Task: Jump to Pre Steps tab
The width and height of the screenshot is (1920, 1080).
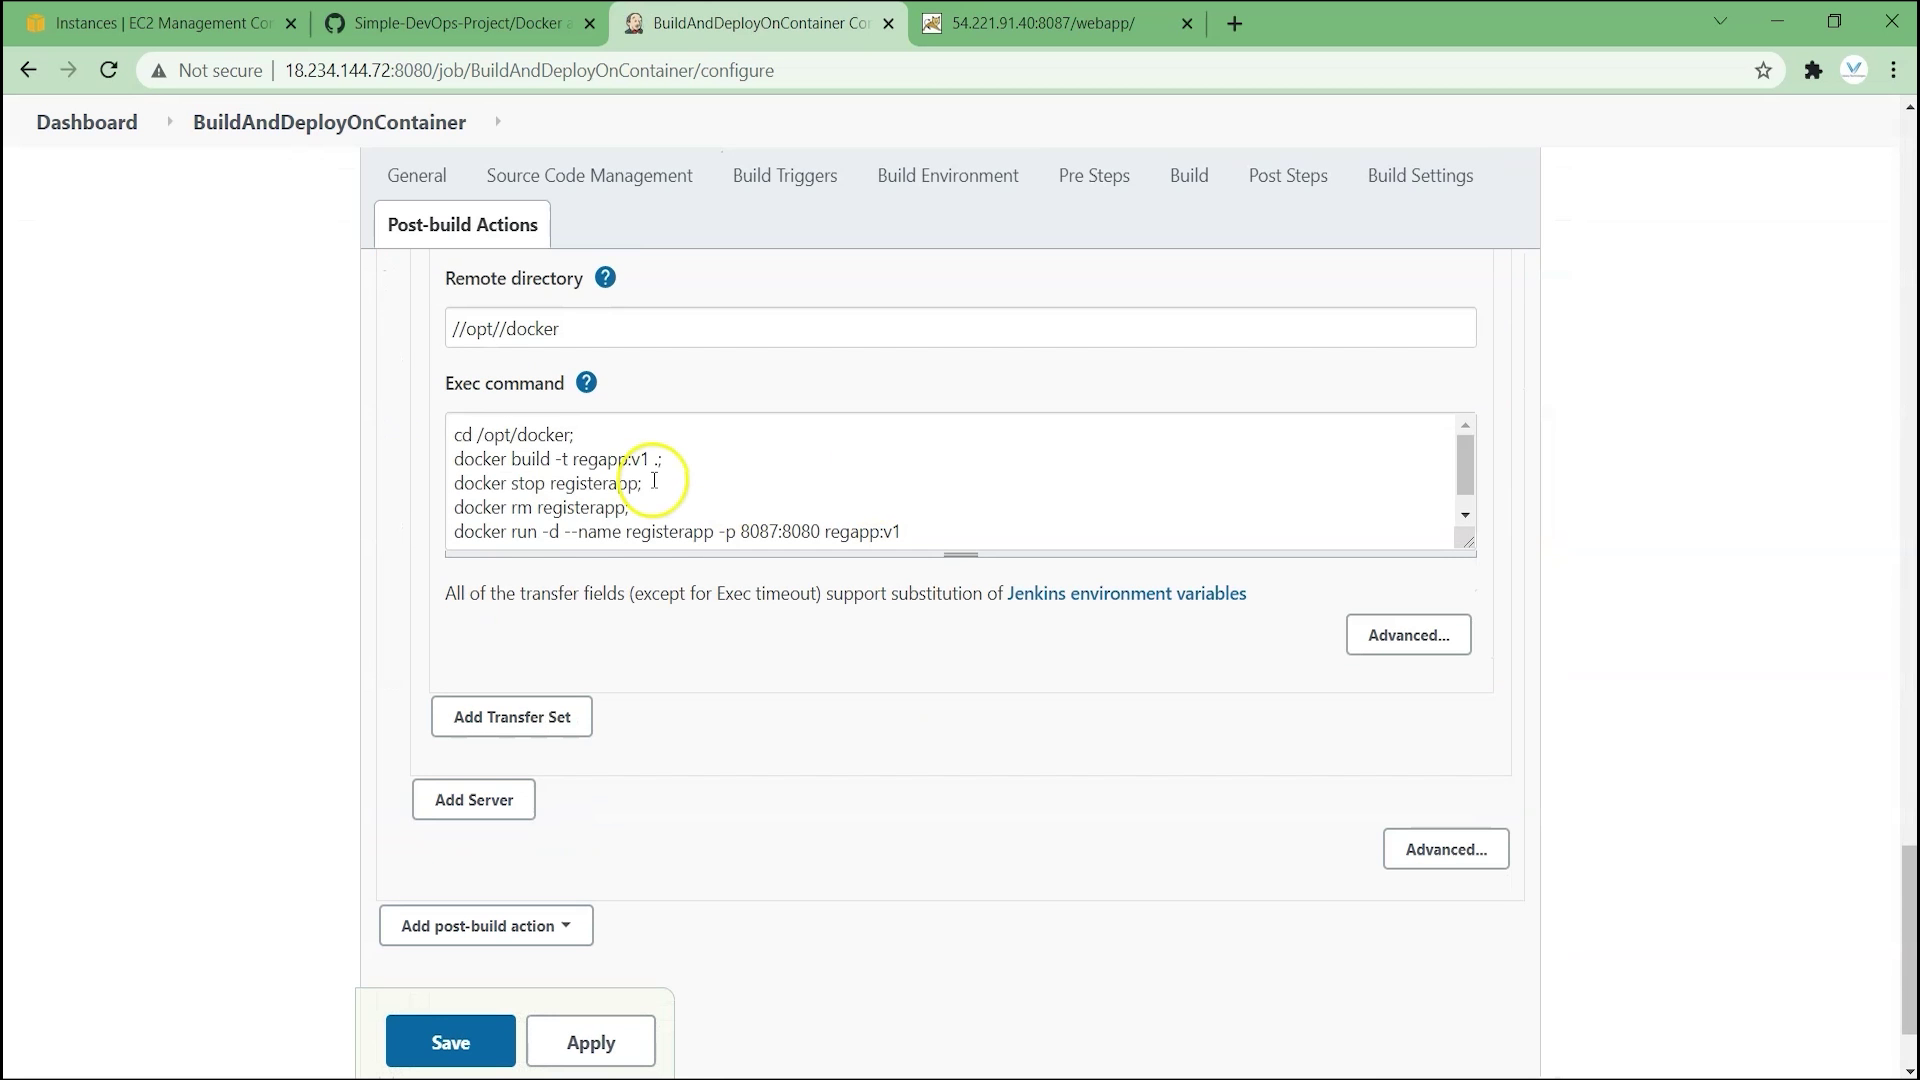Action: point(1094,175)
